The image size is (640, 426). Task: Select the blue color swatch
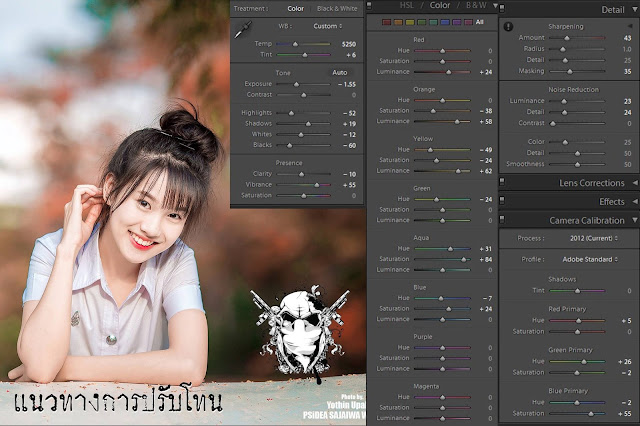point(445,22)
